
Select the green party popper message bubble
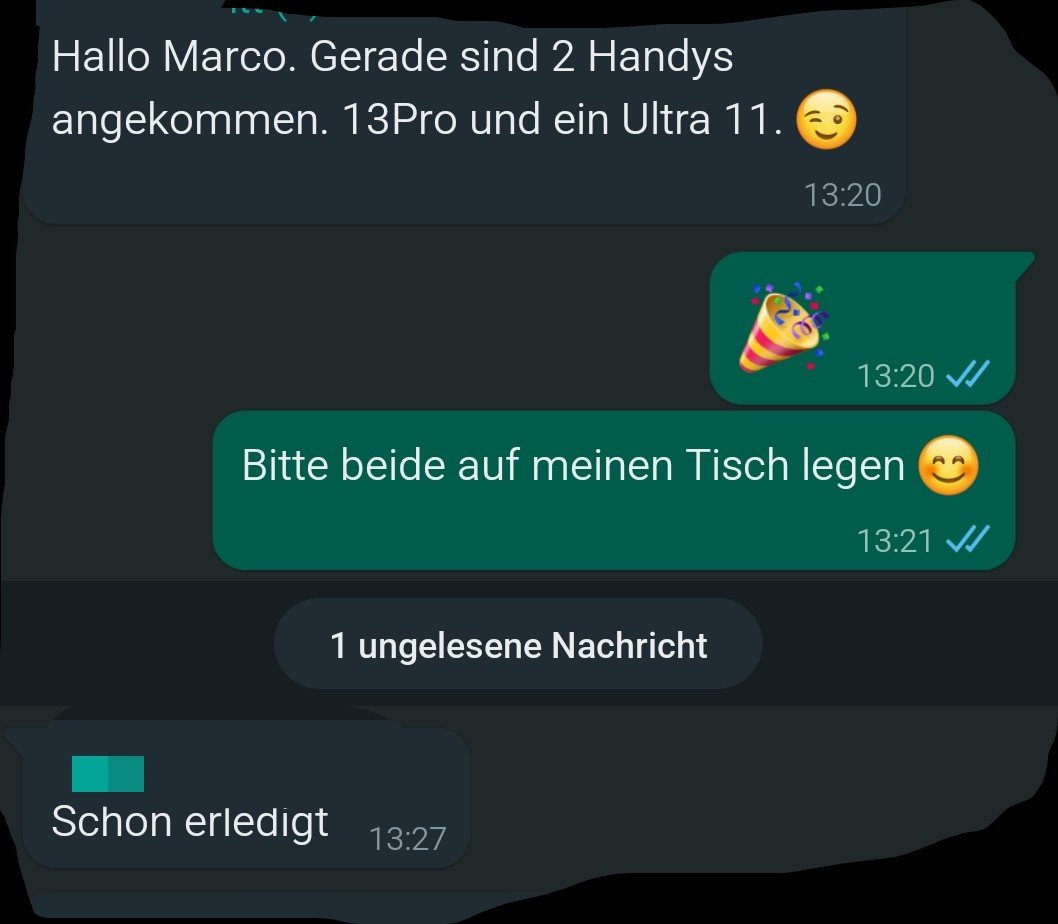coord(862,328)
